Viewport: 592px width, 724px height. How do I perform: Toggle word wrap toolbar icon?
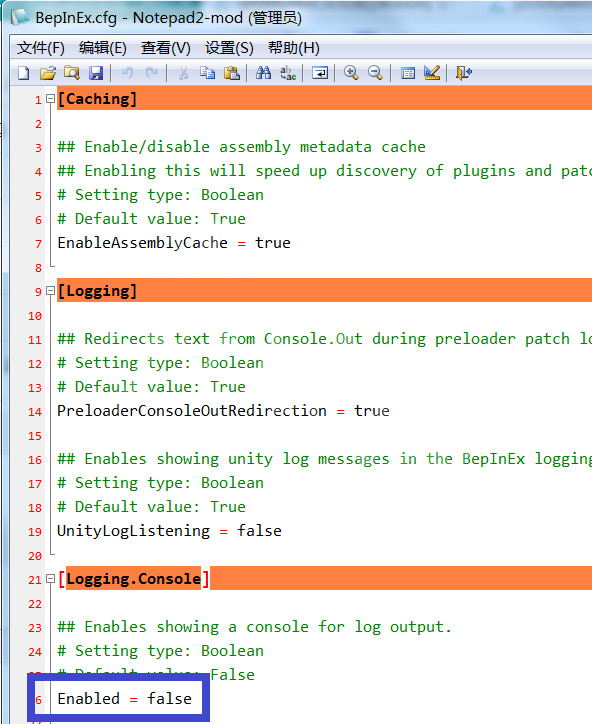[x=320, y=73]
